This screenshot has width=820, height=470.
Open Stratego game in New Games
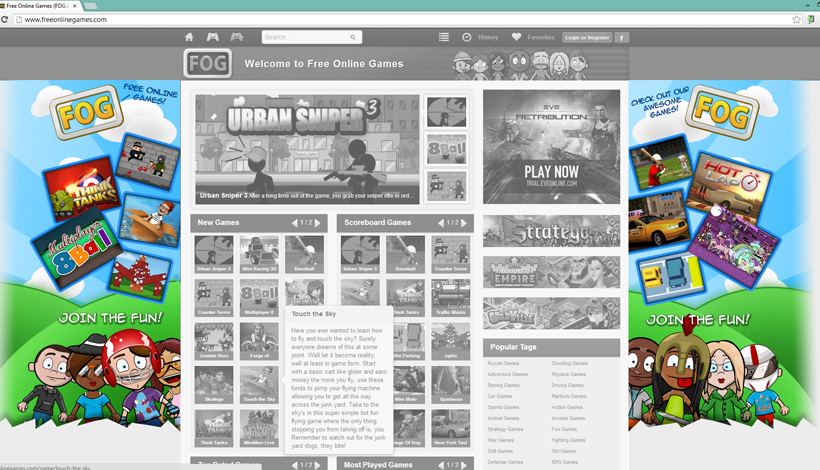[213, 384]
